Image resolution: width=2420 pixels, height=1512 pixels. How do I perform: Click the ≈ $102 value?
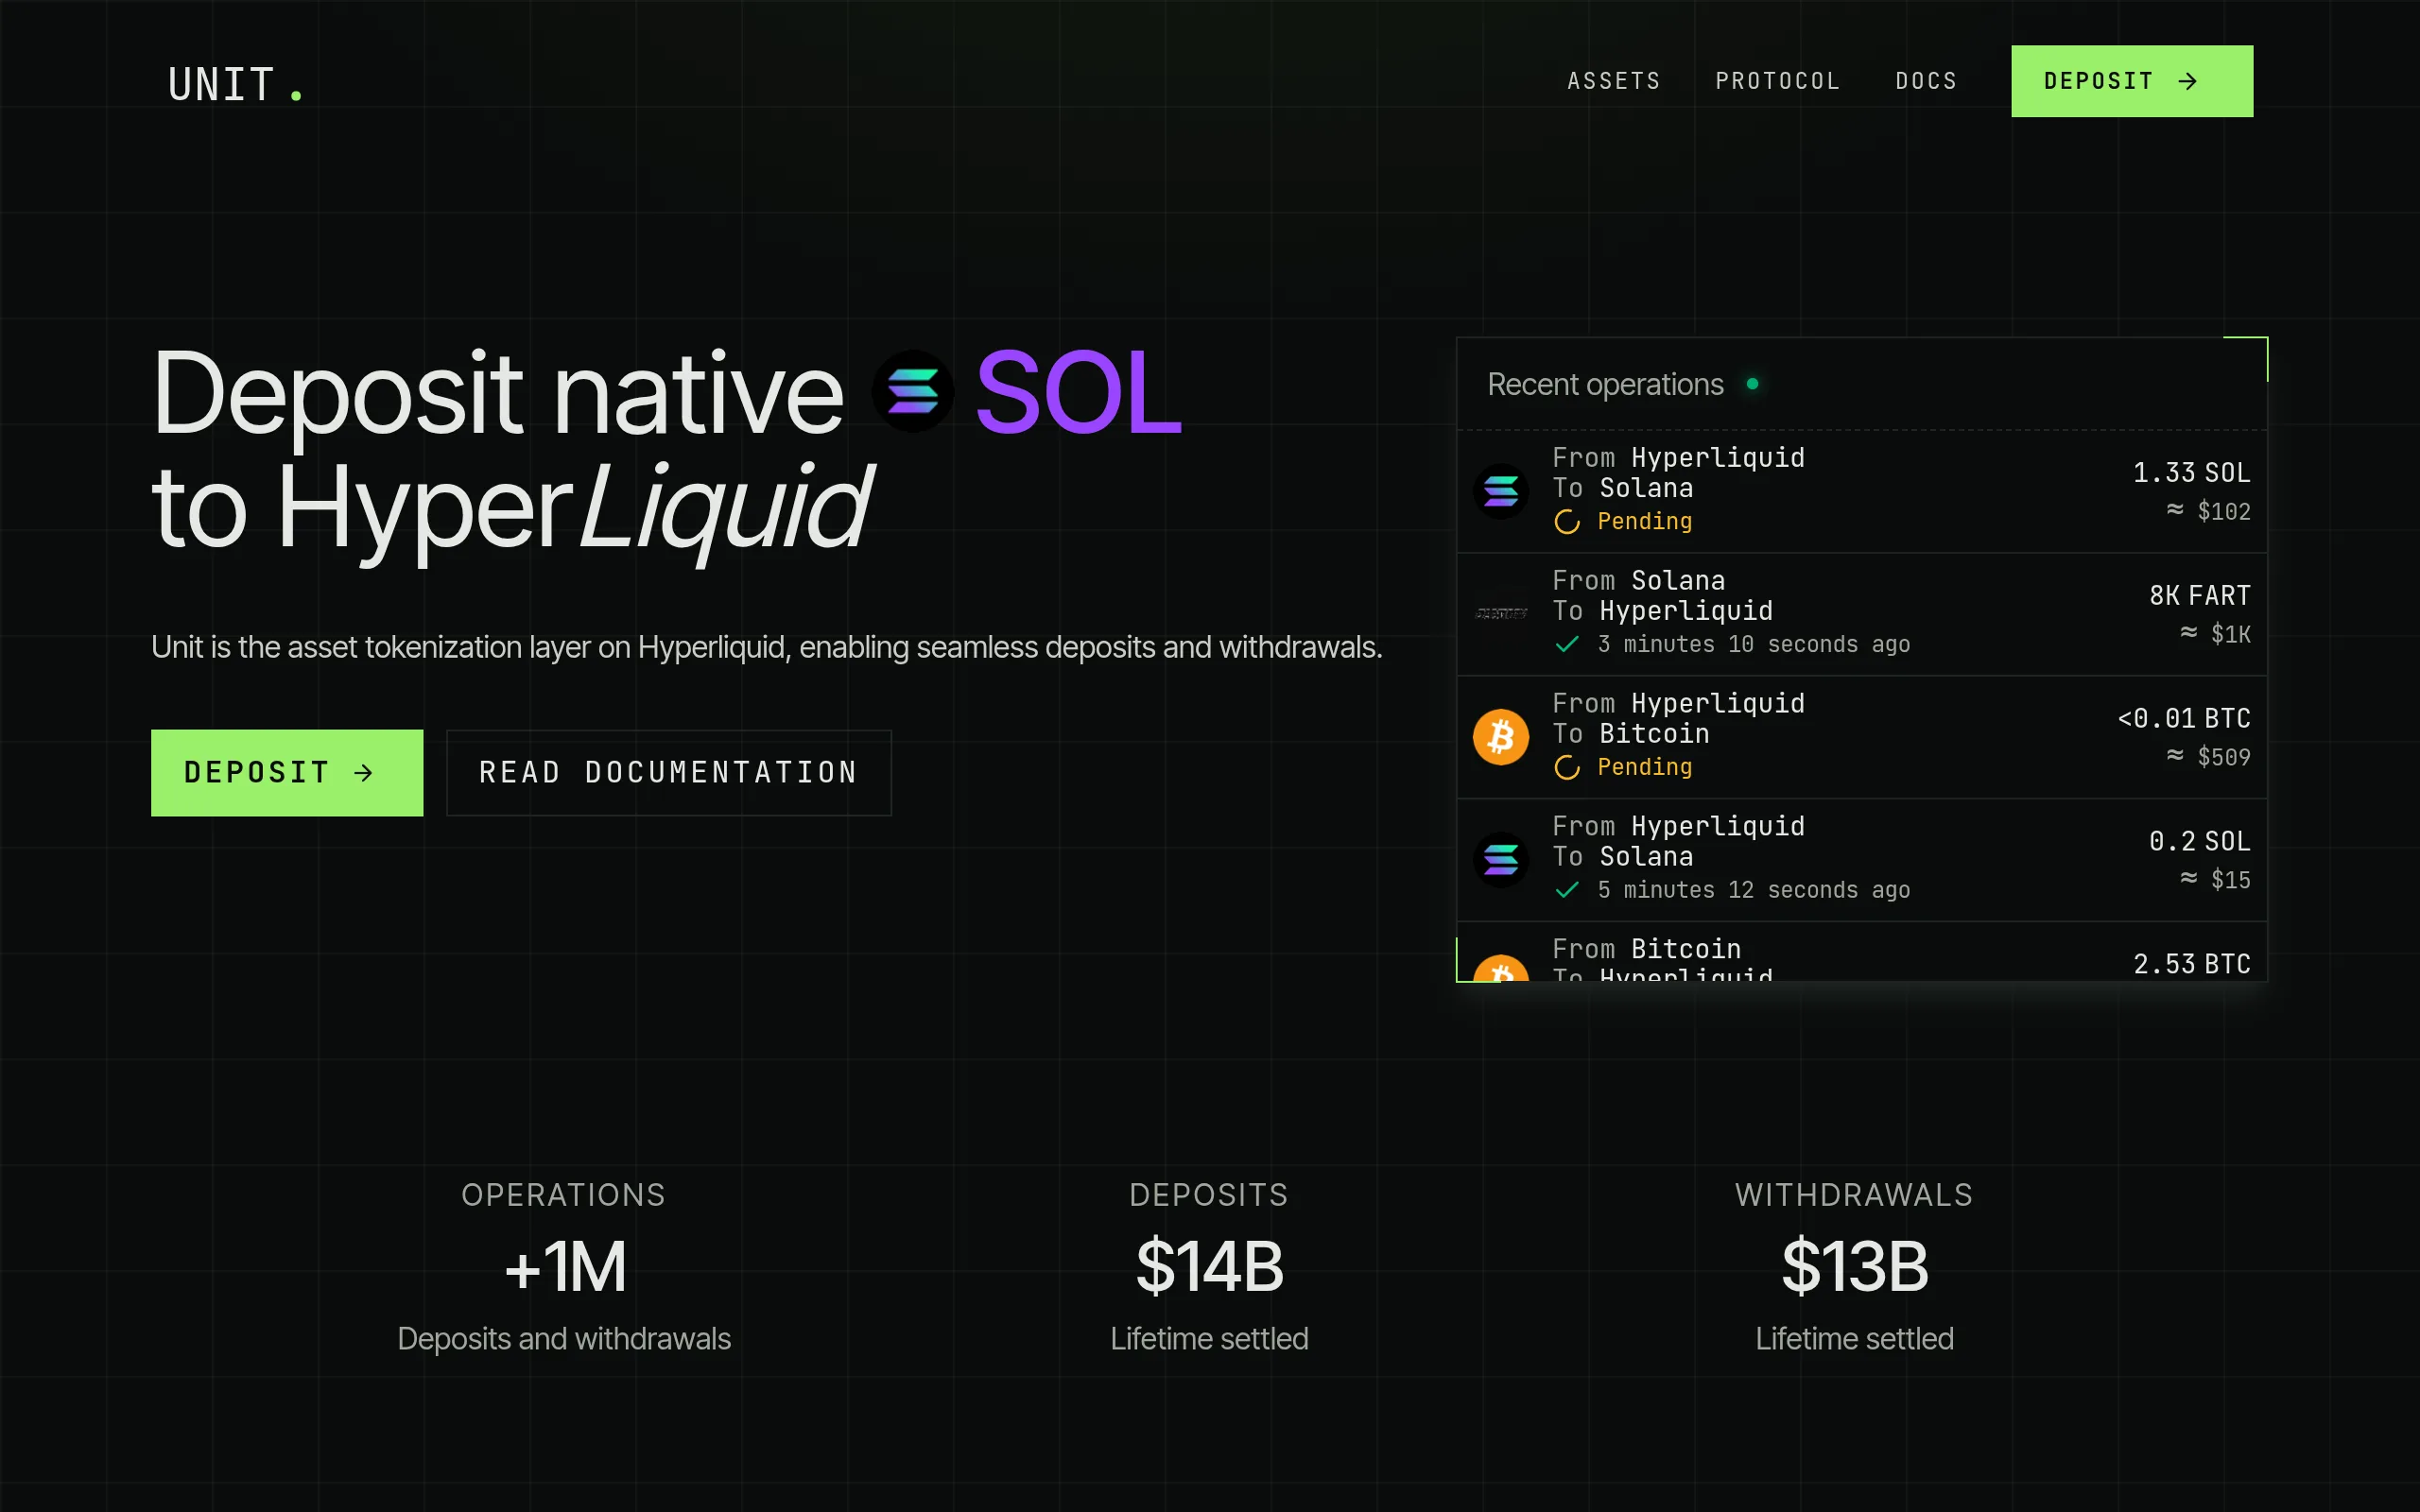click(x=2208, y=511)
